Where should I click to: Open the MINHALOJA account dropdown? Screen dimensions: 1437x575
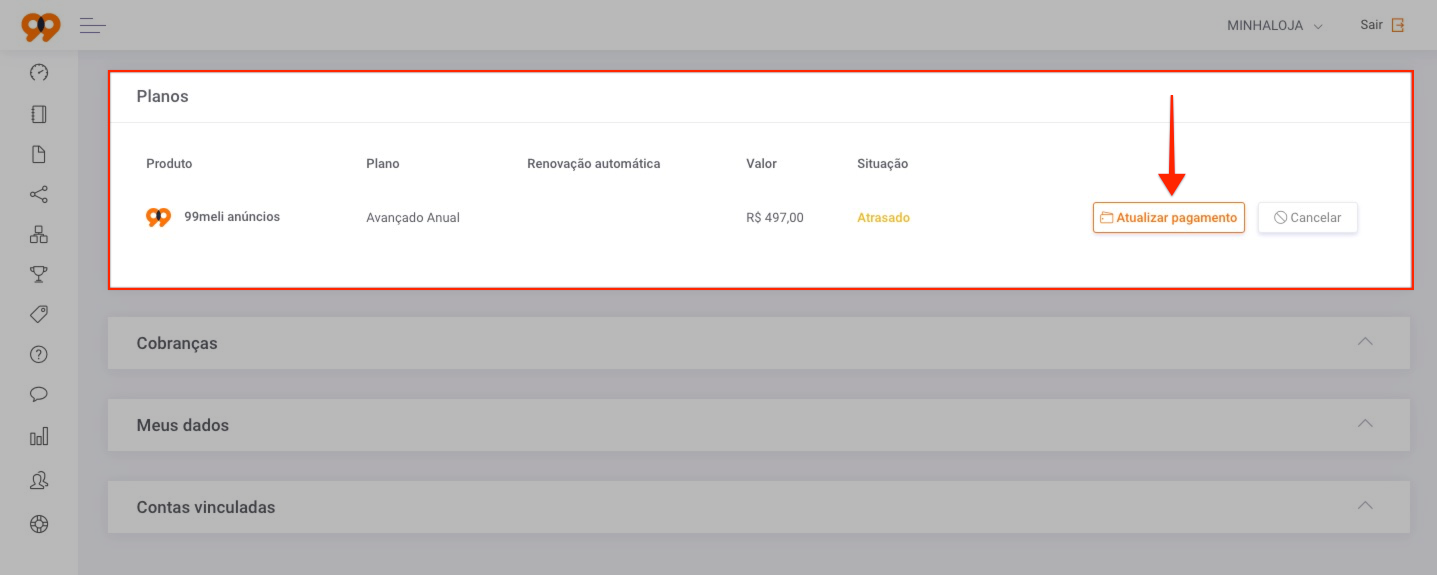tap(1275, 26)
